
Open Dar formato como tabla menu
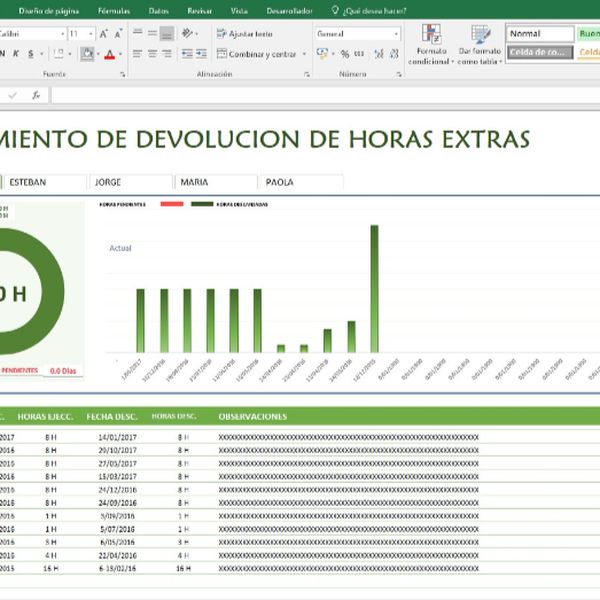[479, 45]
